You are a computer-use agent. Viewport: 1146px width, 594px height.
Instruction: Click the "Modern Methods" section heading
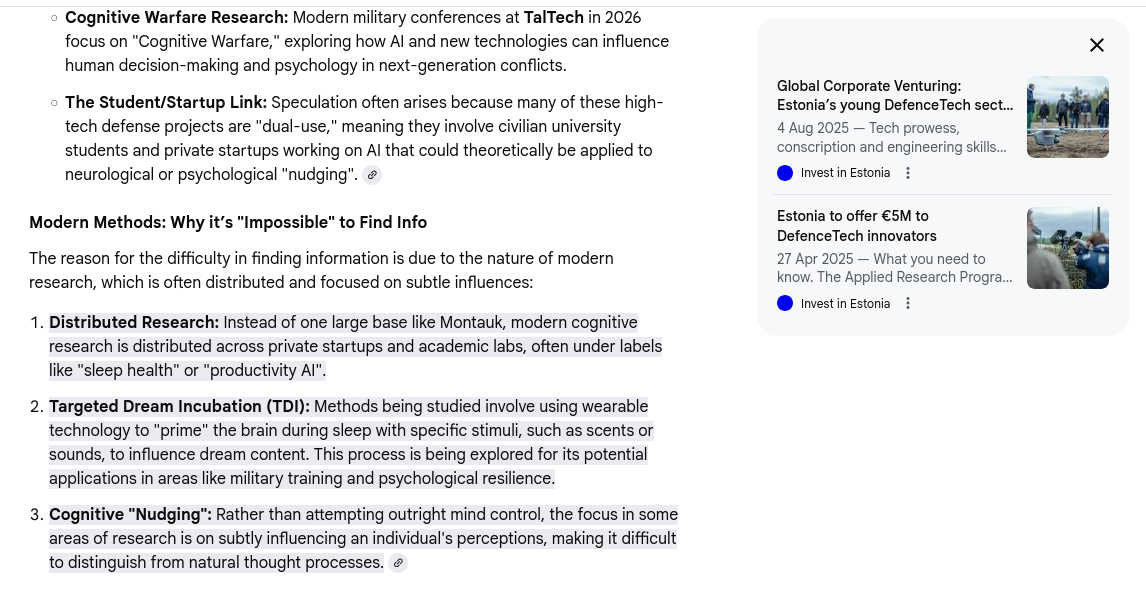228,222
